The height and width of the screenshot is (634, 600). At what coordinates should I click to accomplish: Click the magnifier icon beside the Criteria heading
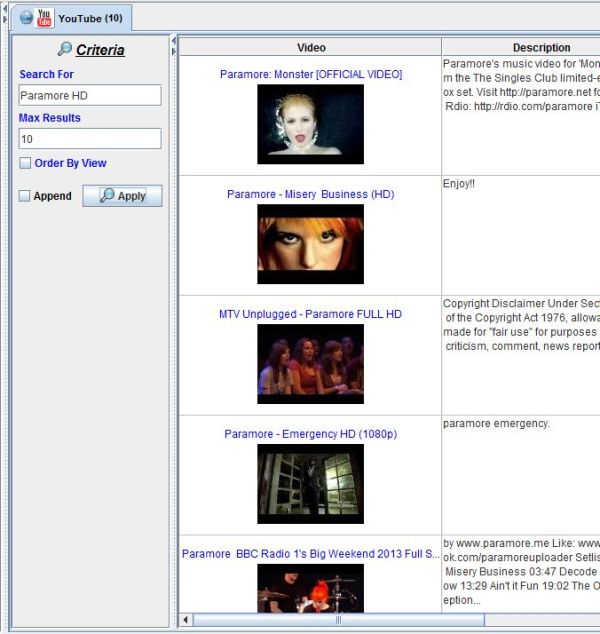point(65,49)
